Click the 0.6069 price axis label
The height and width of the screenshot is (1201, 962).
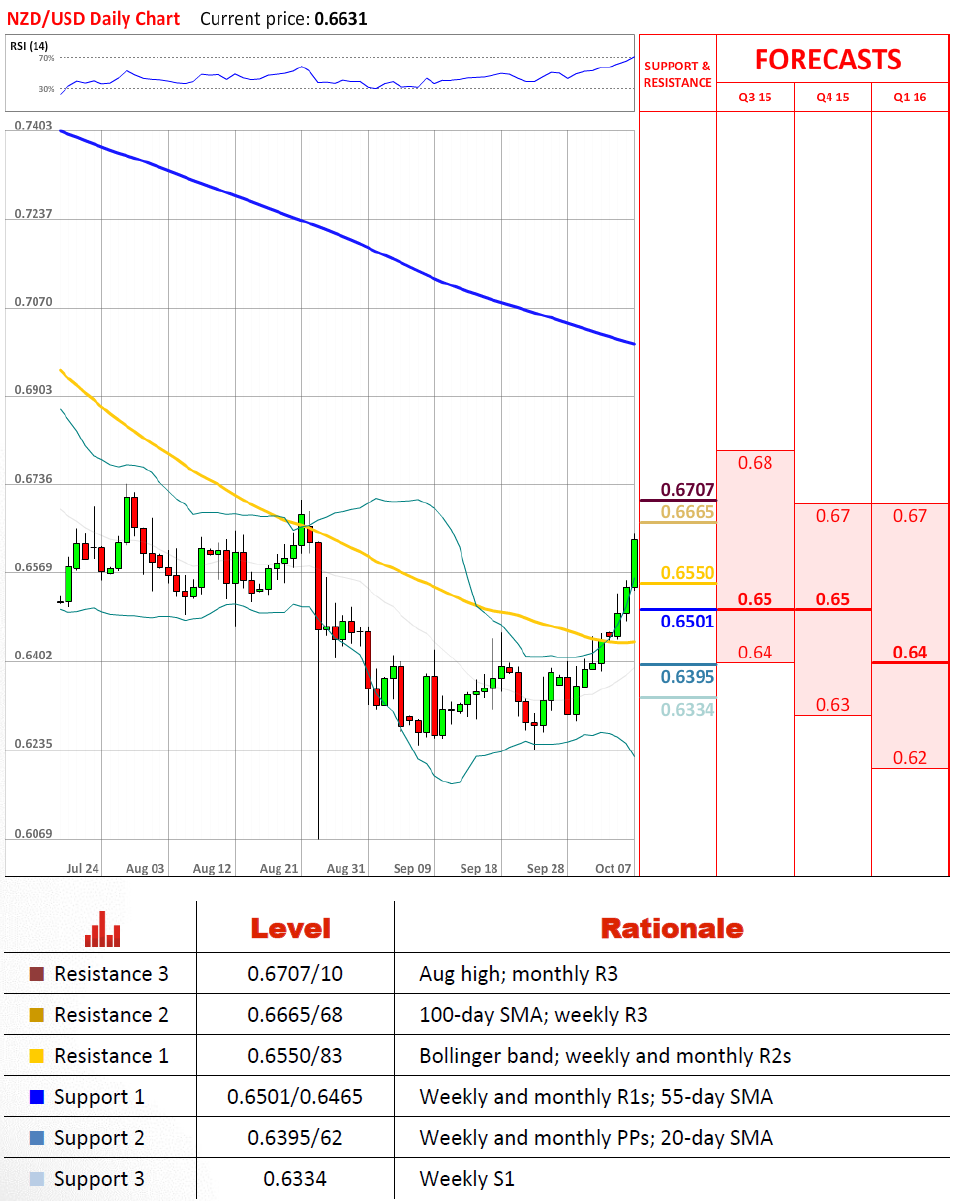33,834
